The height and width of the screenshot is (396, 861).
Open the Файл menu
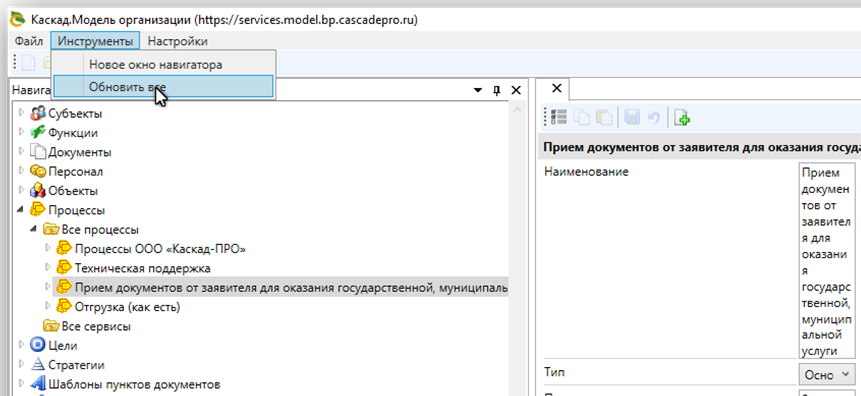[29, 41]
